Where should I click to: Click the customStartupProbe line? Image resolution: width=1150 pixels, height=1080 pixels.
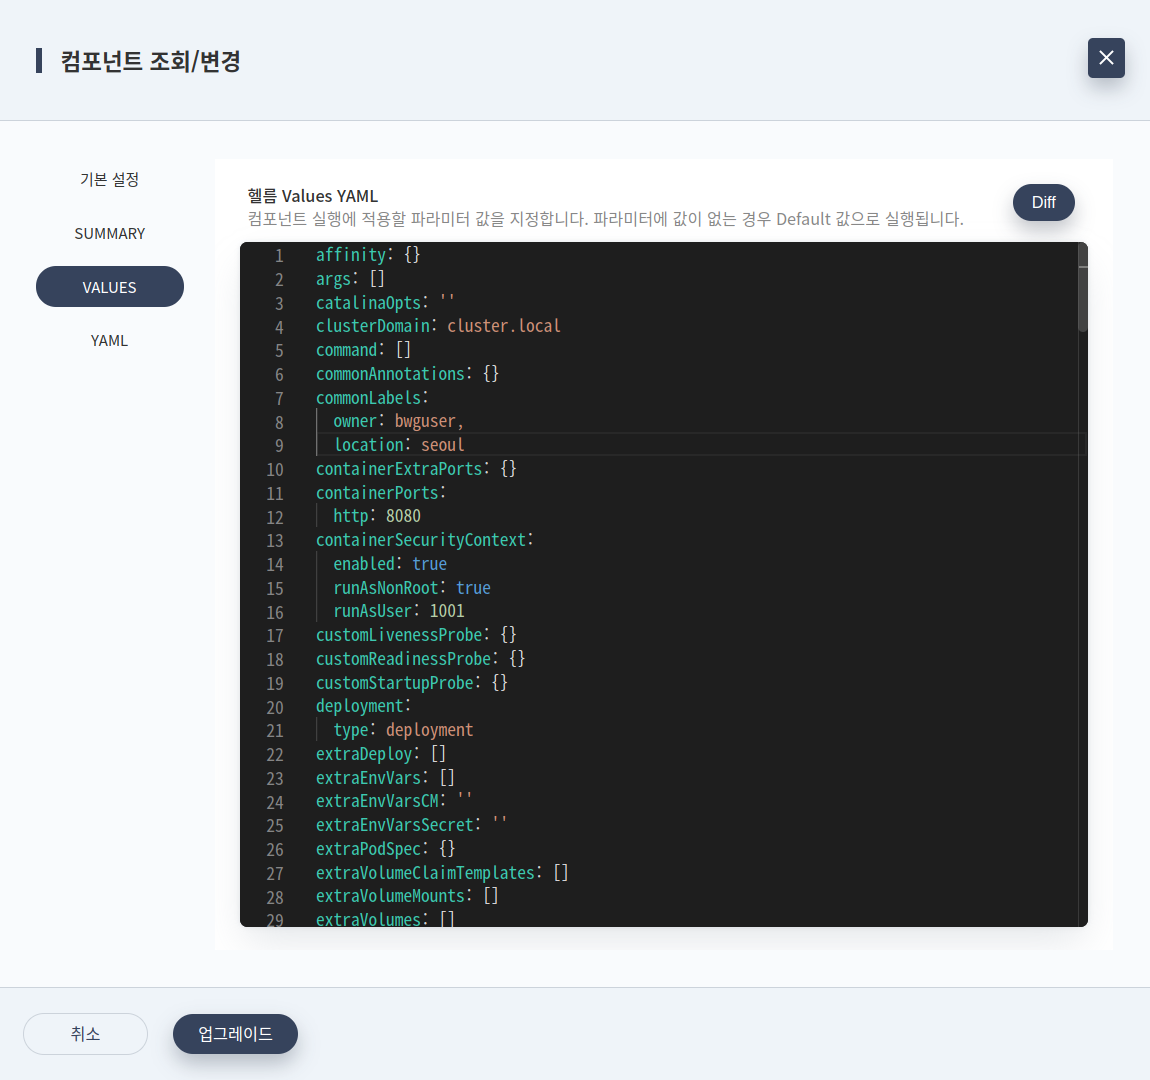tap(411, 683)
